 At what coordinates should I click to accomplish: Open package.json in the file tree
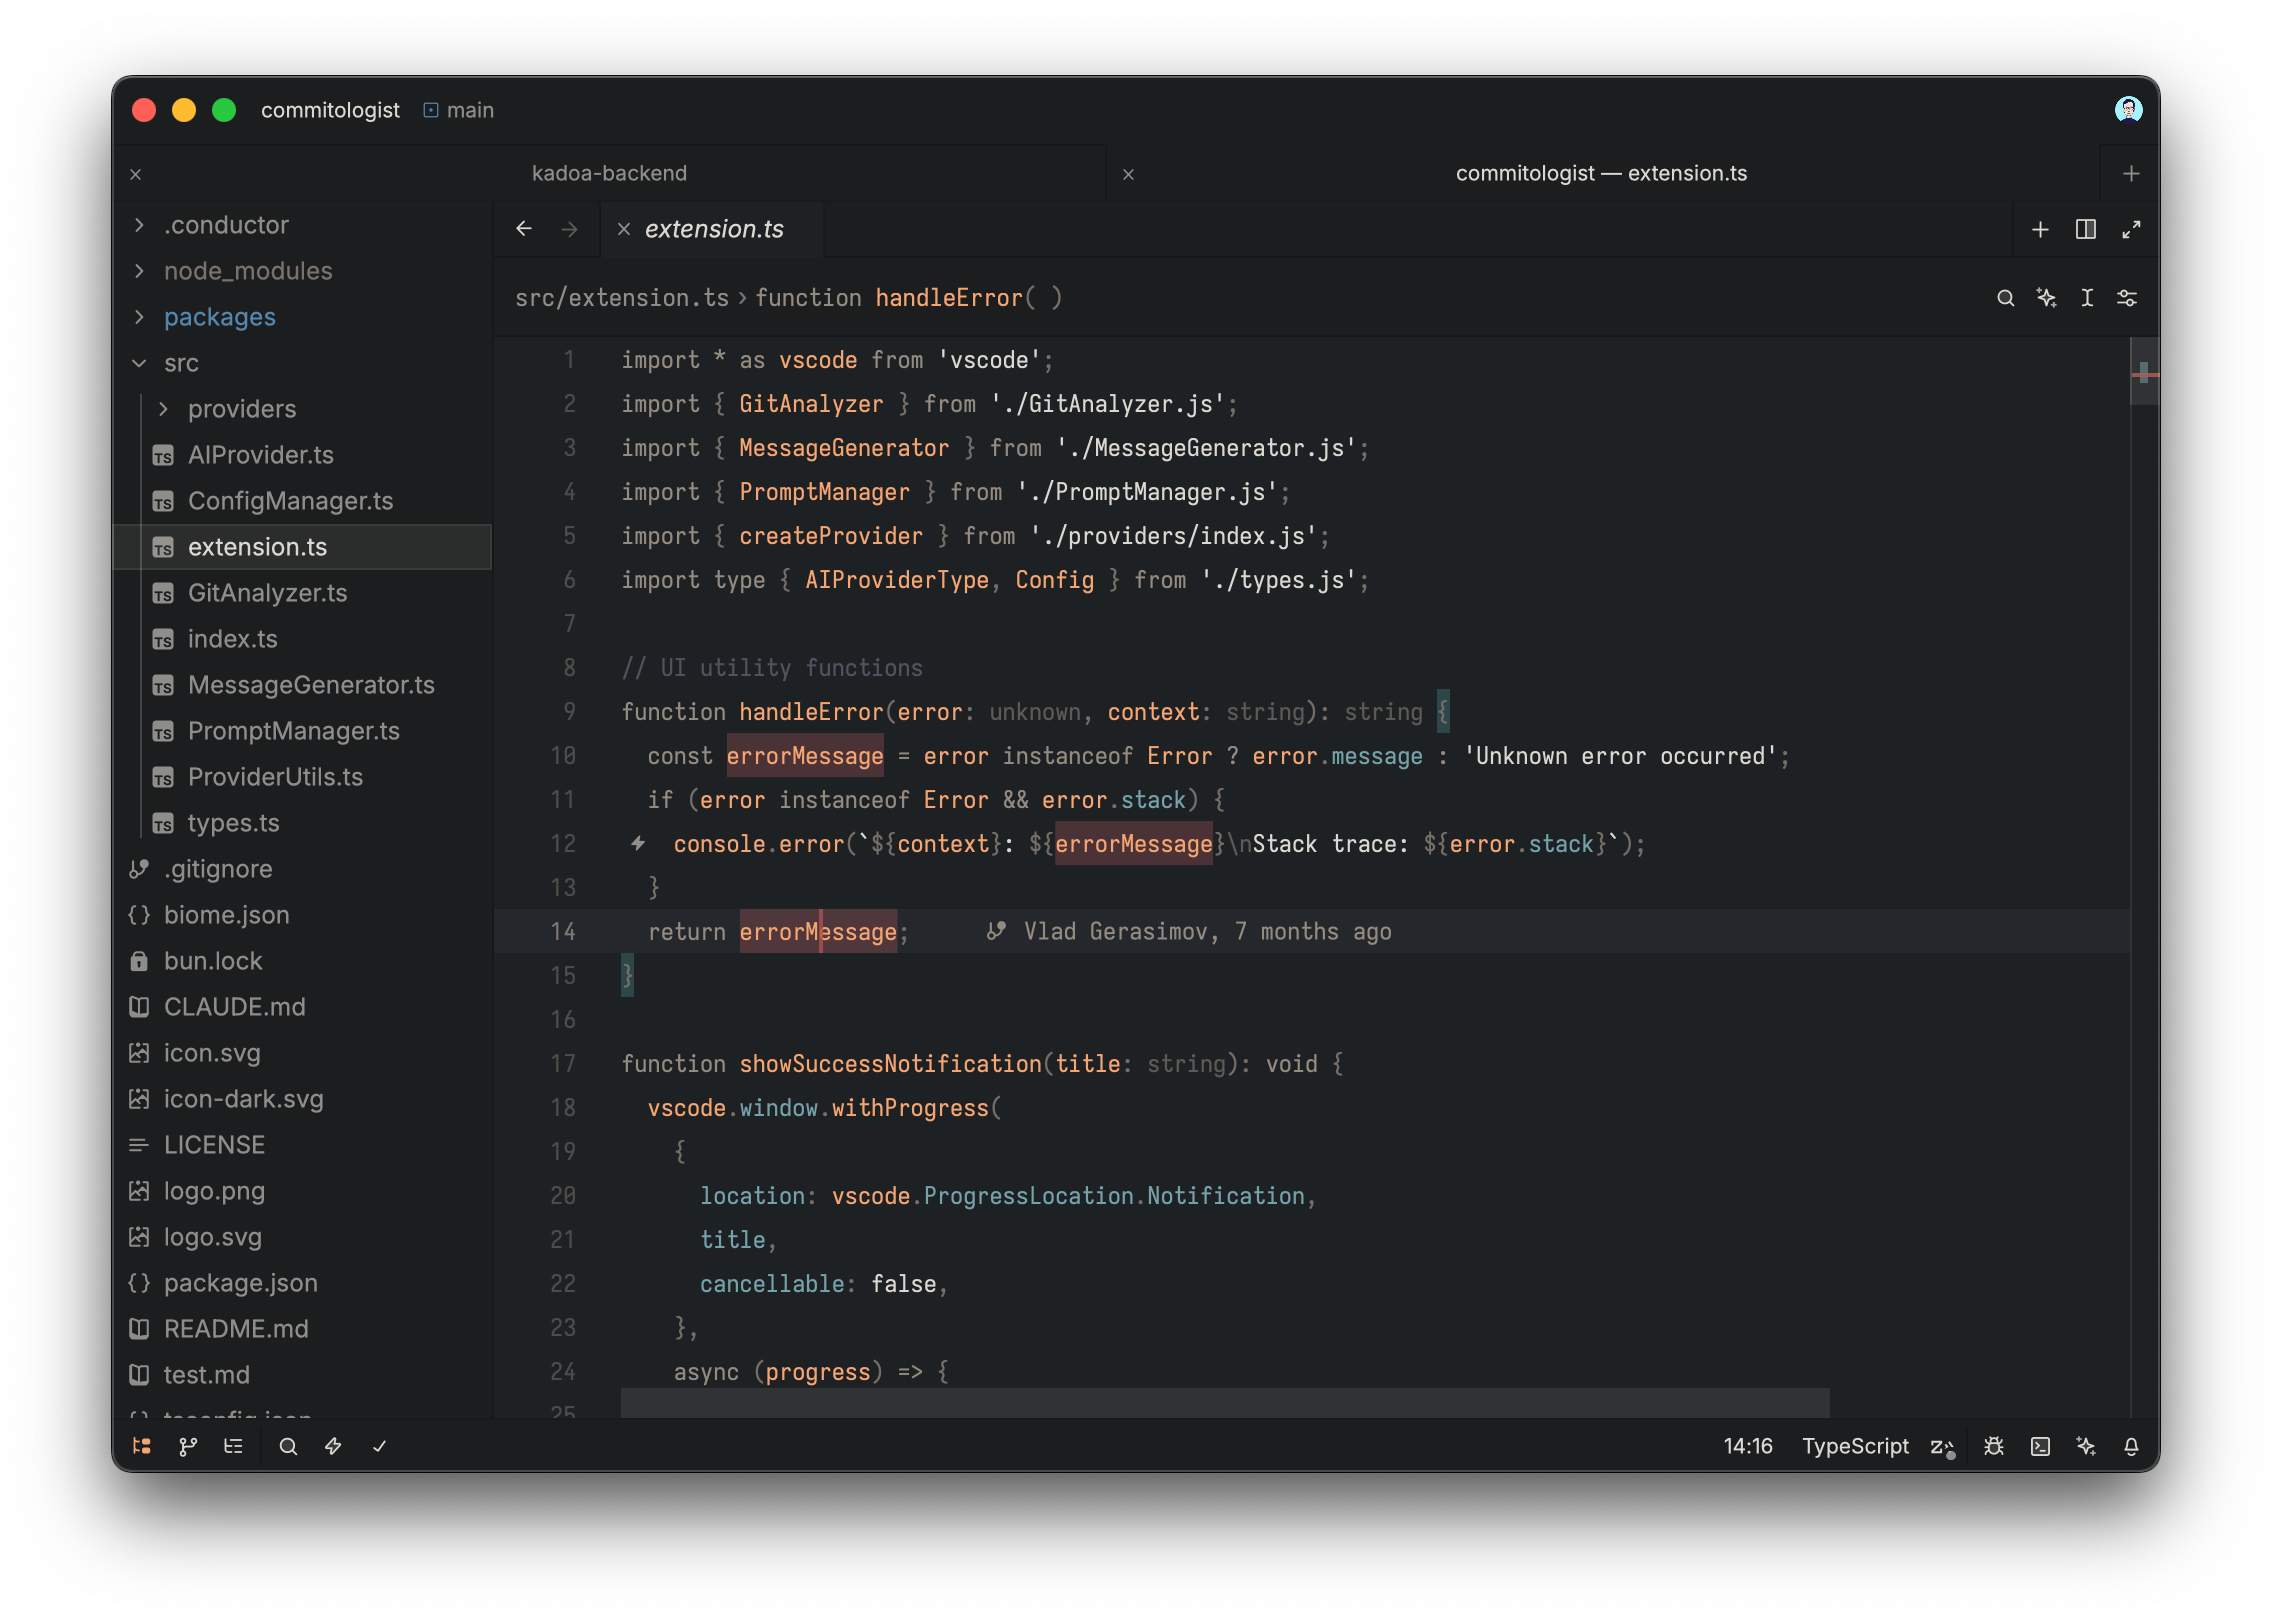[x=302, y=1283]
